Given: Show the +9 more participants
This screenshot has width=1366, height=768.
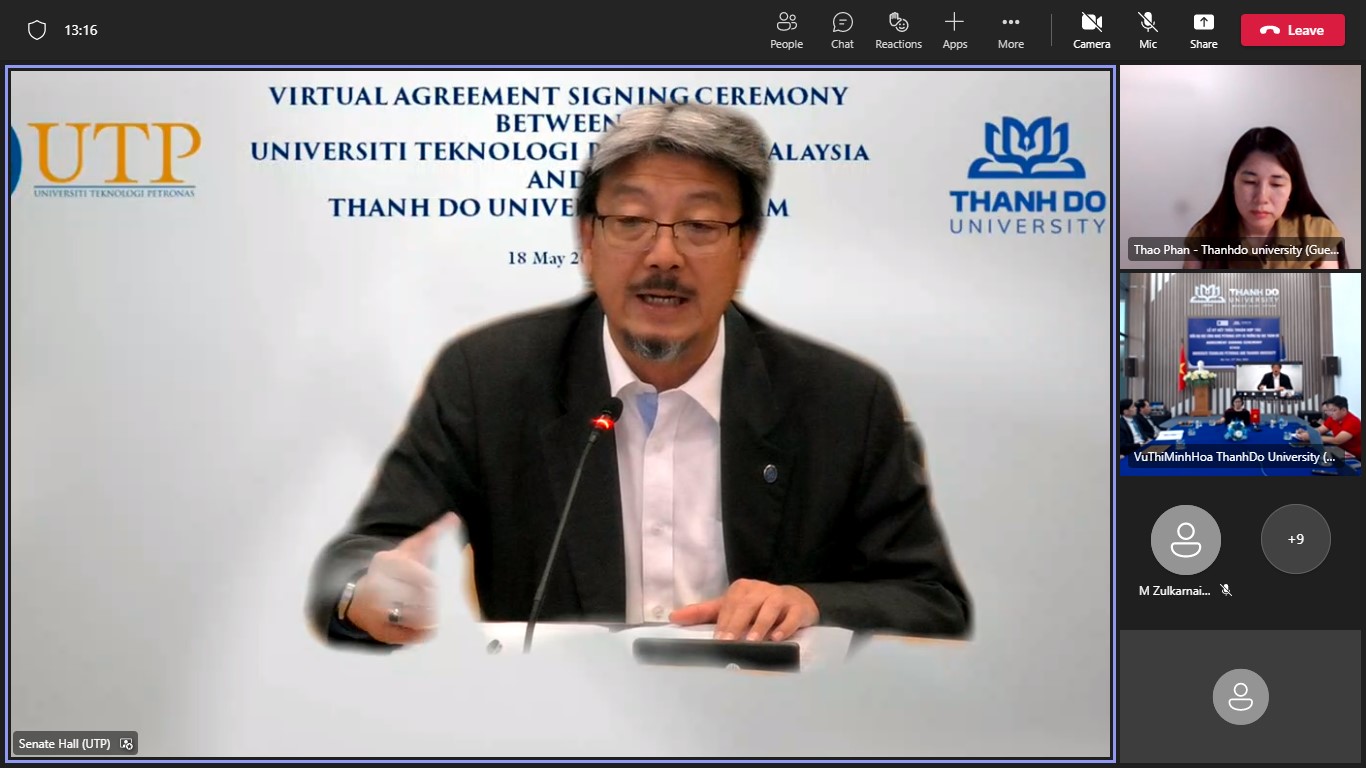Looking at the screenshot, I should coord(1295,539).
